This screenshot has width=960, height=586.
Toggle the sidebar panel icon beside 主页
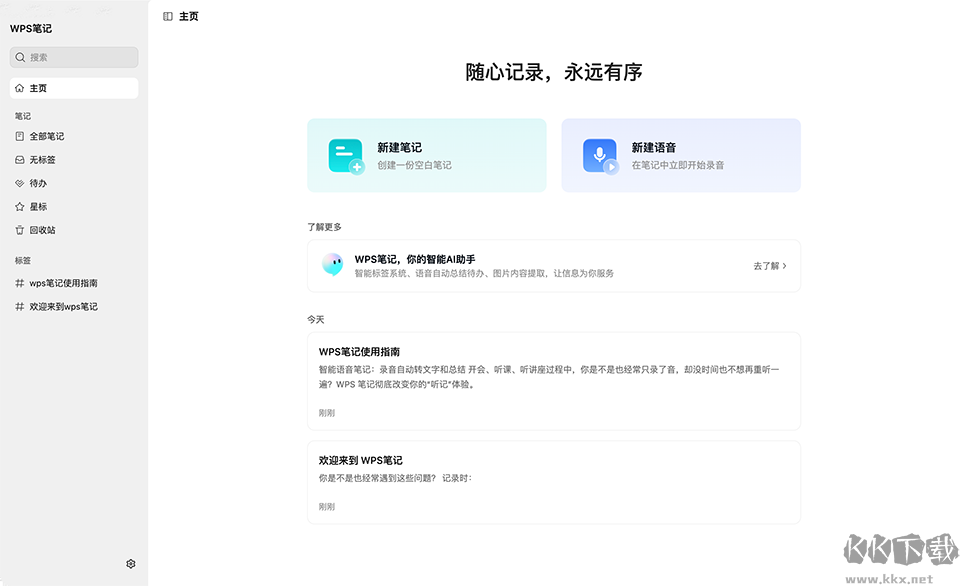point(168,17)
